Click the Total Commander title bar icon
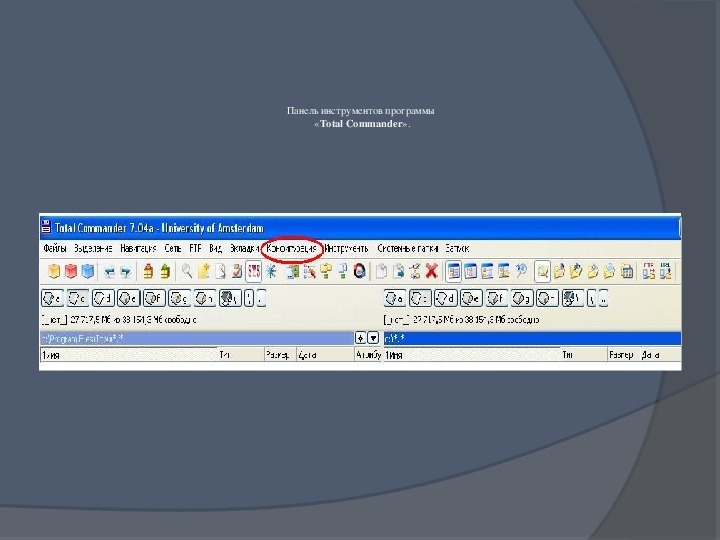 tap(46, 227)
